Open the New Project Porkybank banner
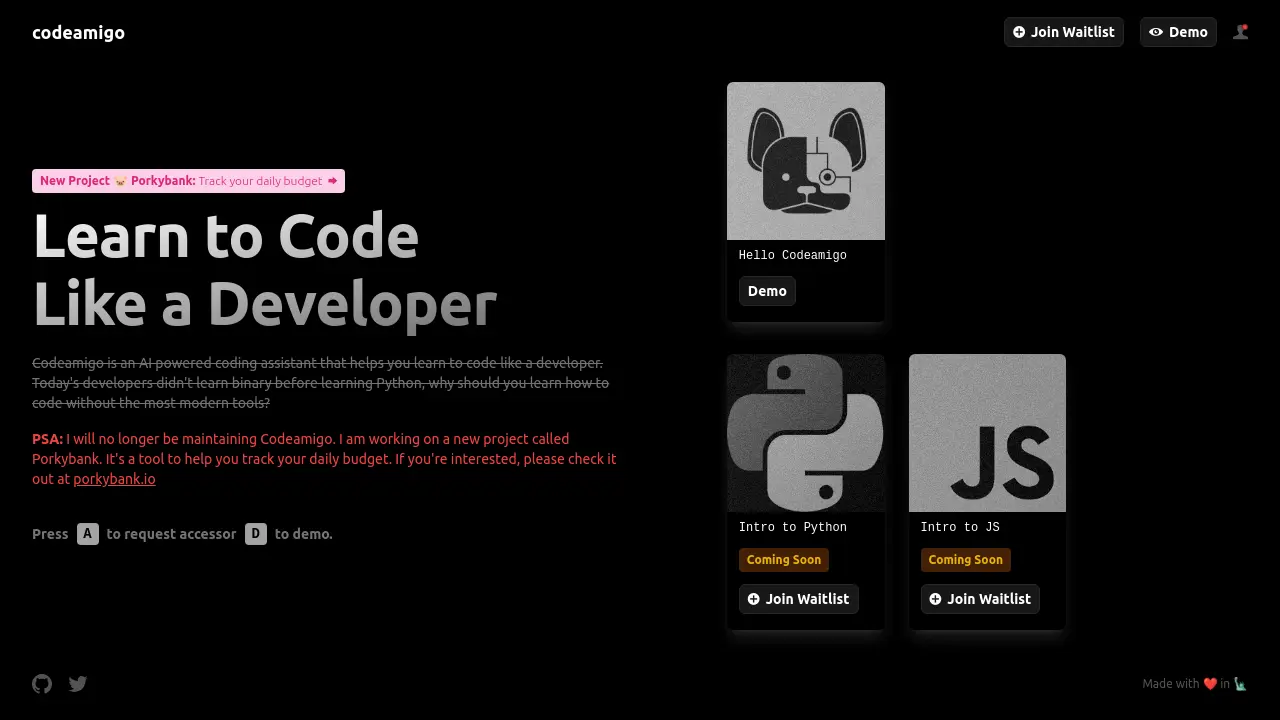1280x720 pixels. (188, 181)
